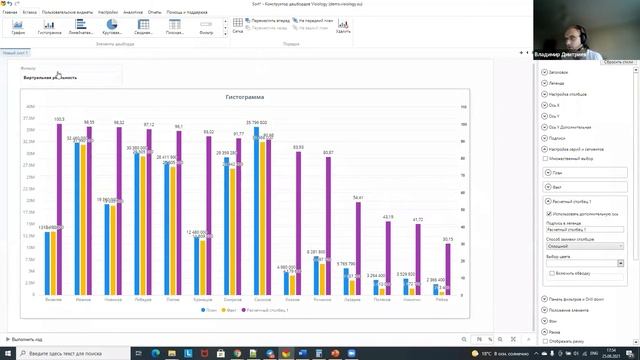
Task: Enable the Отображать рамку checkbox
Action: [545, 341]
